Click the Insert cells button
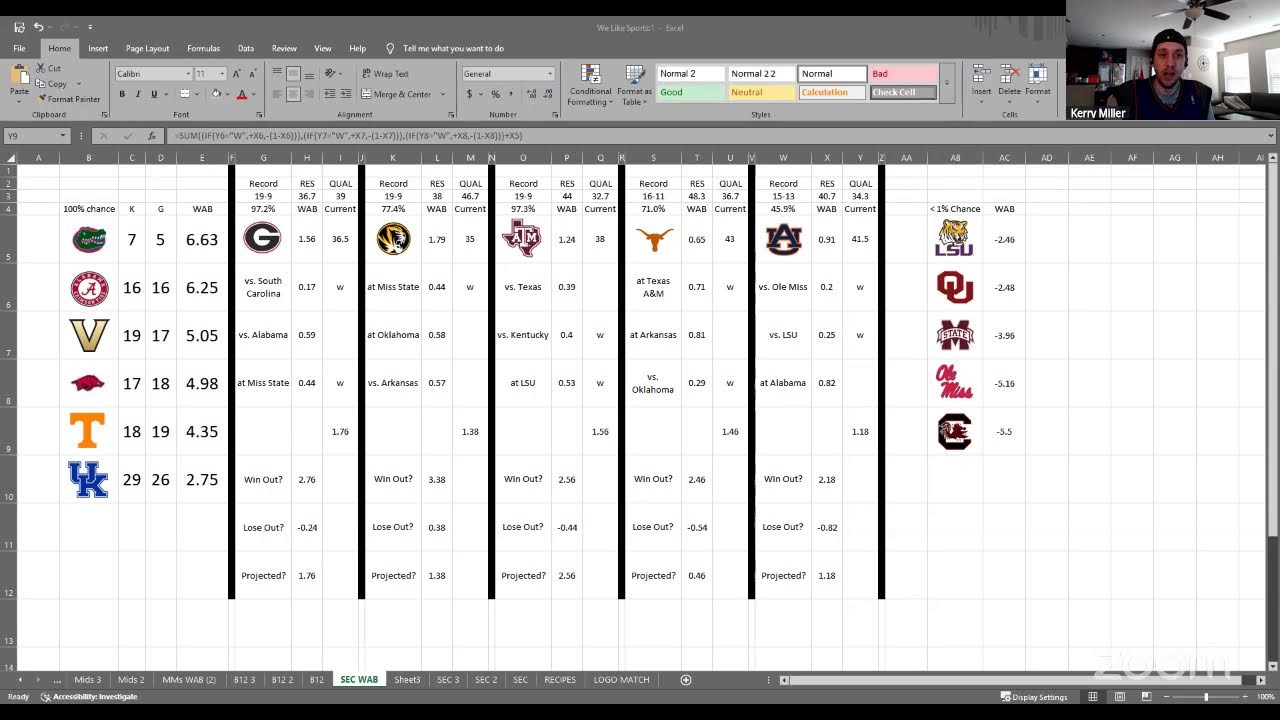The image size is (1280, 720). pos(981,84)
